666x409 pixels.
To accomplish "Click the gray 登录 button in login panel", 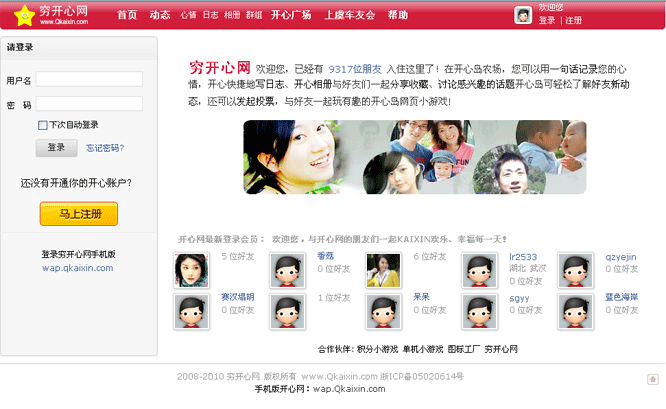I will (x=56, y=148).
